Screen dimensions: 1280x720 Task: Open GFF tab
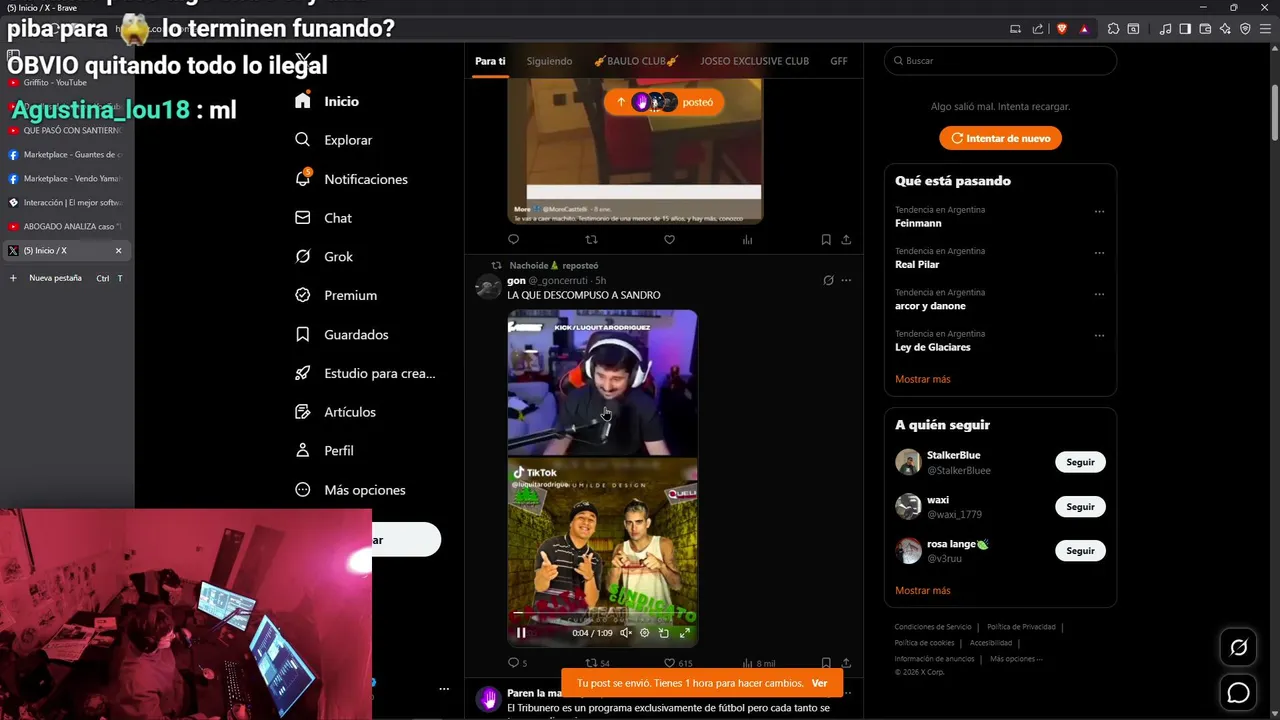click(x=839, y=61)
